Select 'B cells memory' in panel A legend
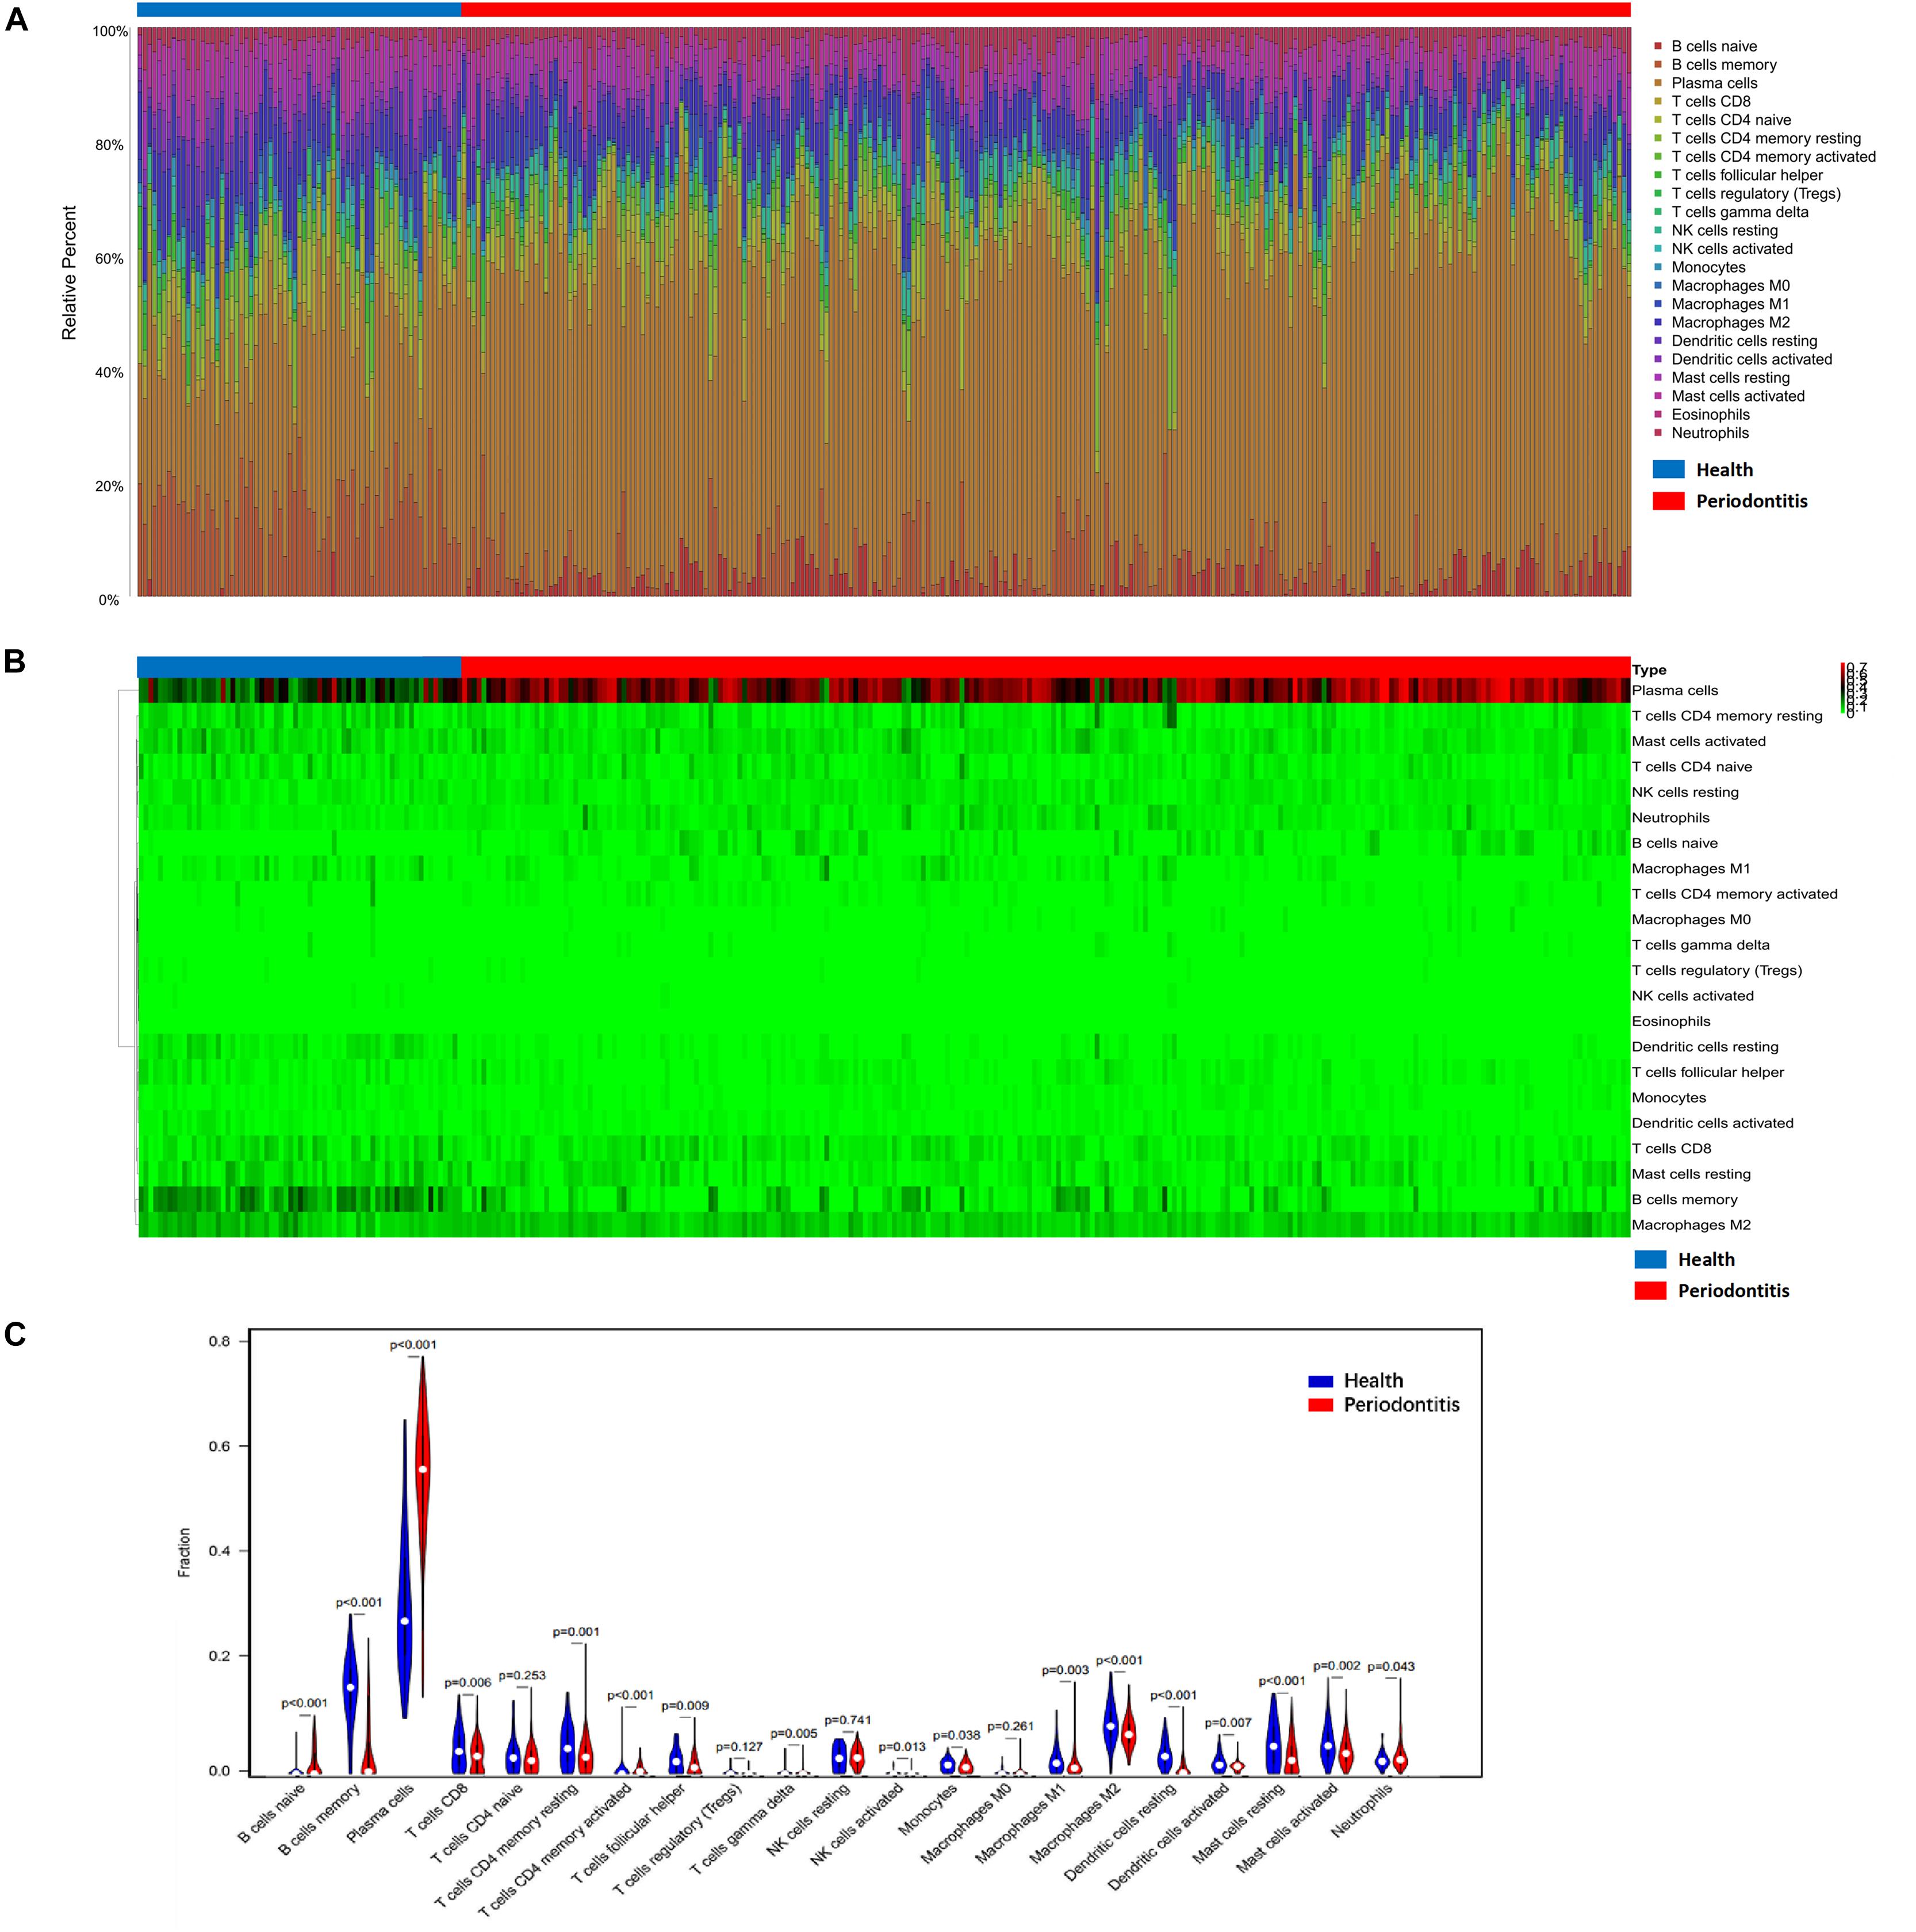This screenshot has height=1932, width=1916. click(1724, 64)
